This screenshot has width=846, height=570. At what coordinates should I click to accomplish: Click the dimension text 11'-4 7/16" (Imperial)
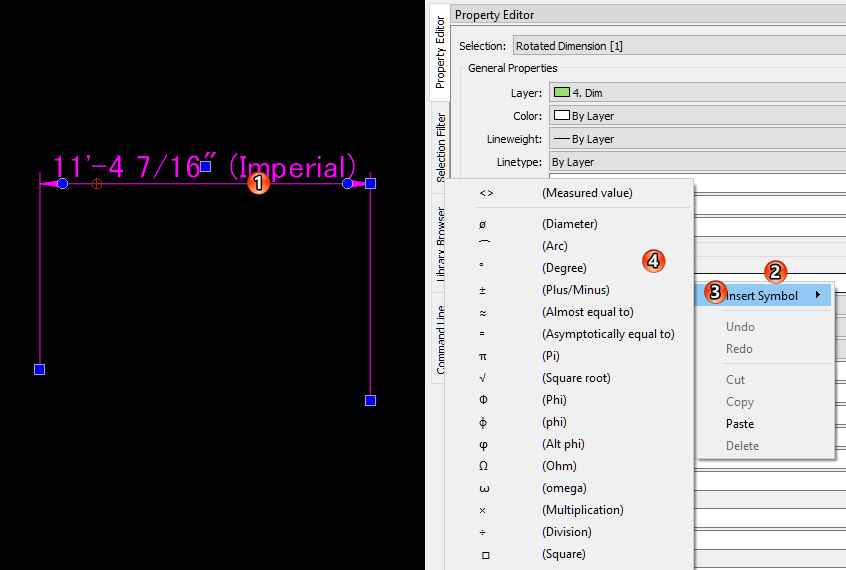click(x=204, y=167)
